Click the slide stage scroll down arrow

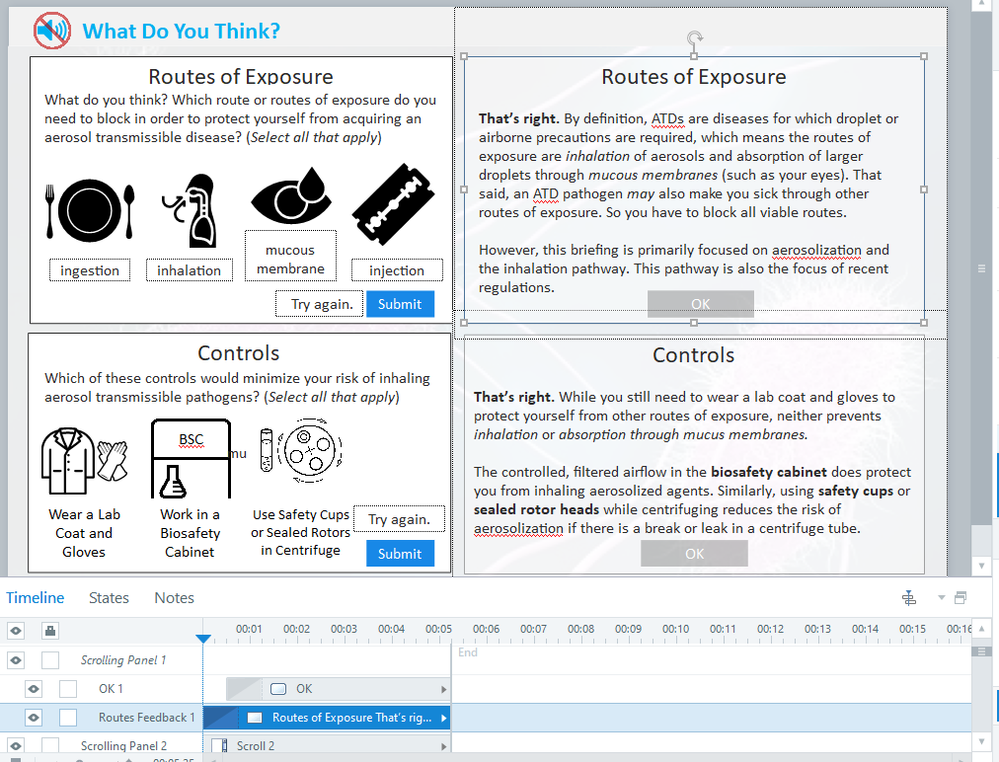[x=981, y=565]
